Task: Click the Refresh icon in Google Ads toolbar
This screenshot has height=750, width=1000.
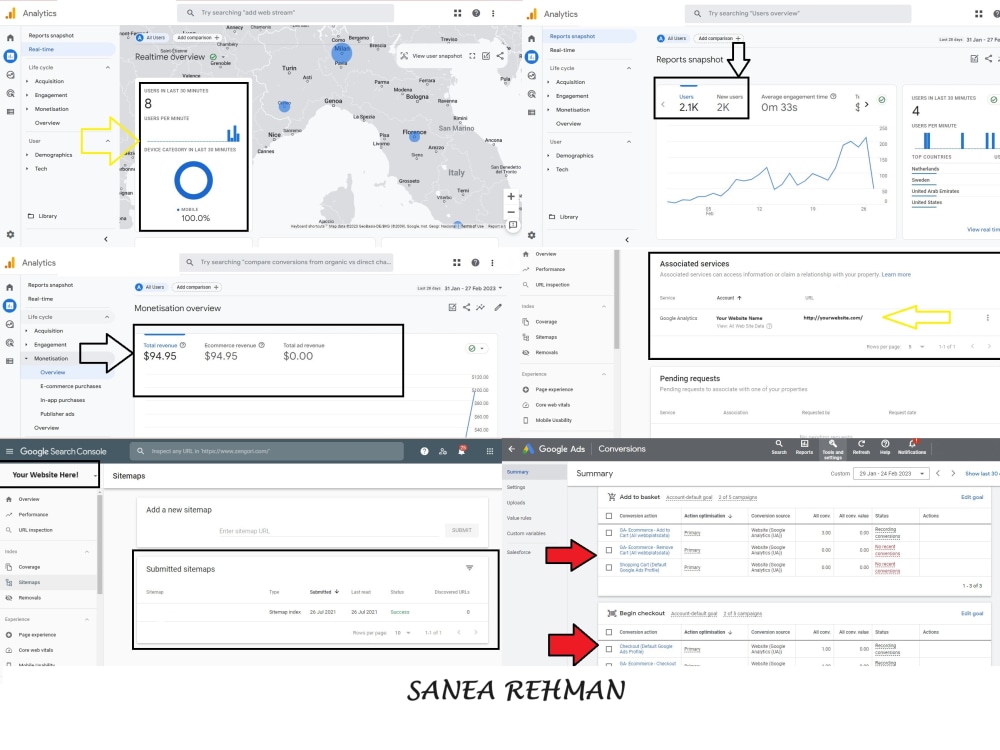Action: point(860,450)
